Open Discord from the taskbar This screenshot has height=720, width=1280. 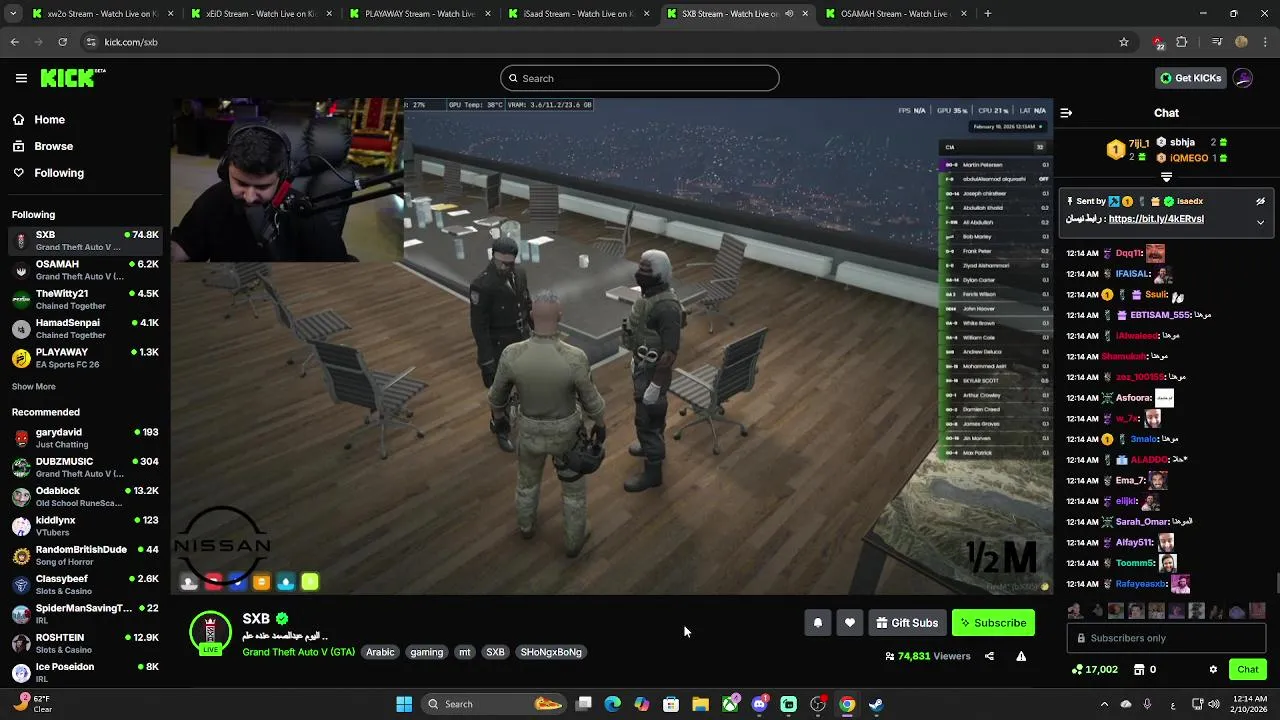click(759, 704)
